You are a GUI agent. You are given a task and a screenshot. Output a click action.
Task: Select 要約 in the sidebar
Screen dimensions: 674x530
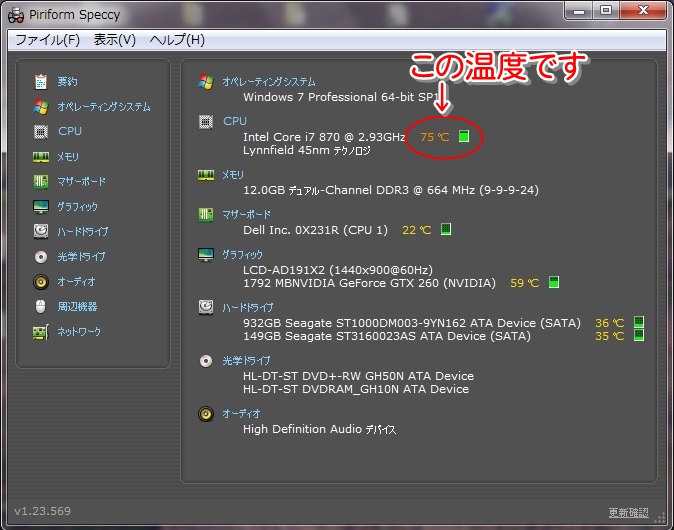(67, 82)
